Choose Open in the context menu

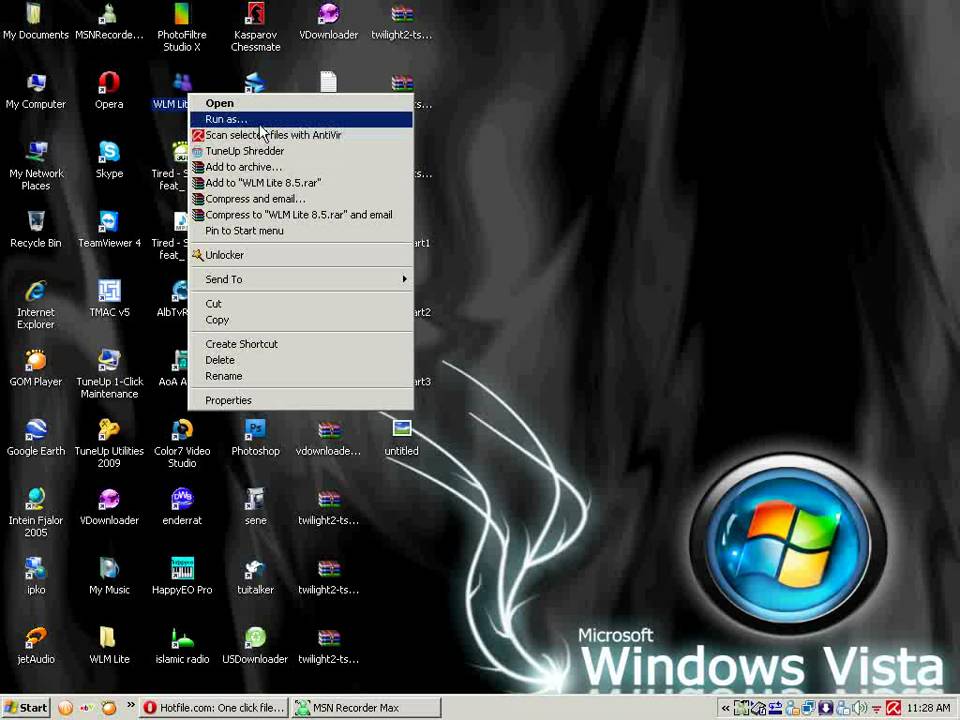coord(301,103)
